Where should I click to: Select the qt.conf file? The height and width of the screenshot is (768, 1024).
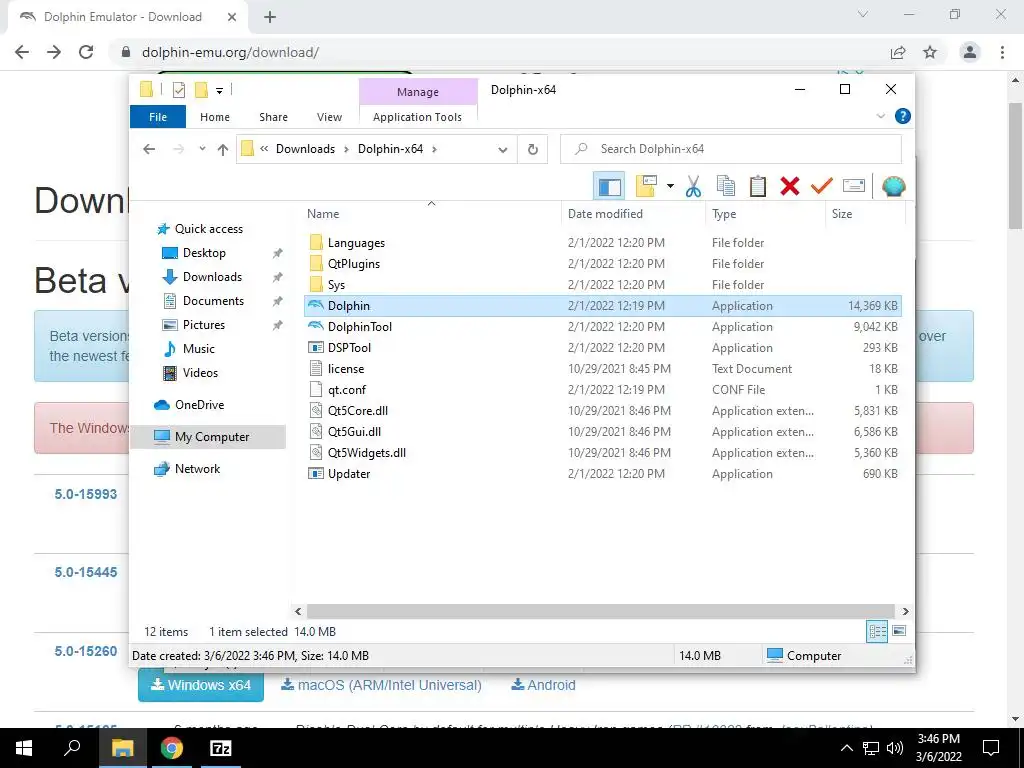(x=603, y=389)
